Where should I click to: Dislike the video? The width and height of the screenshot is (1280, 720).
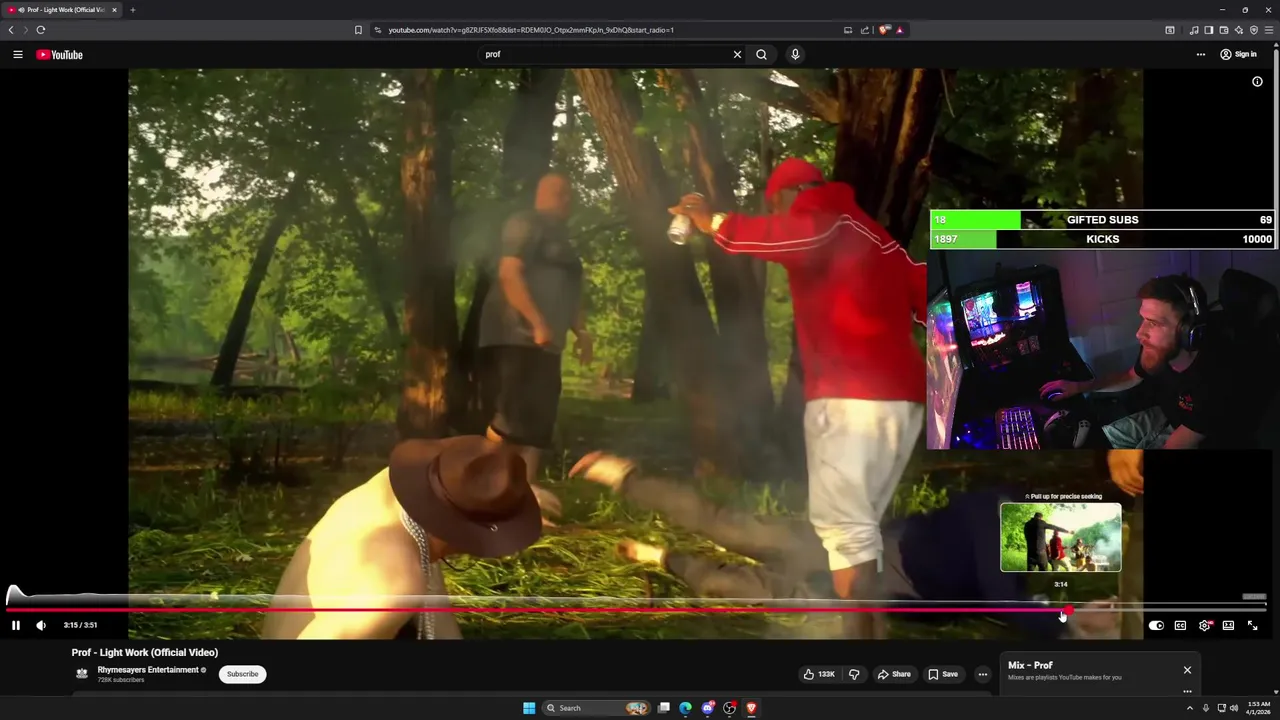tap(854, 674)
